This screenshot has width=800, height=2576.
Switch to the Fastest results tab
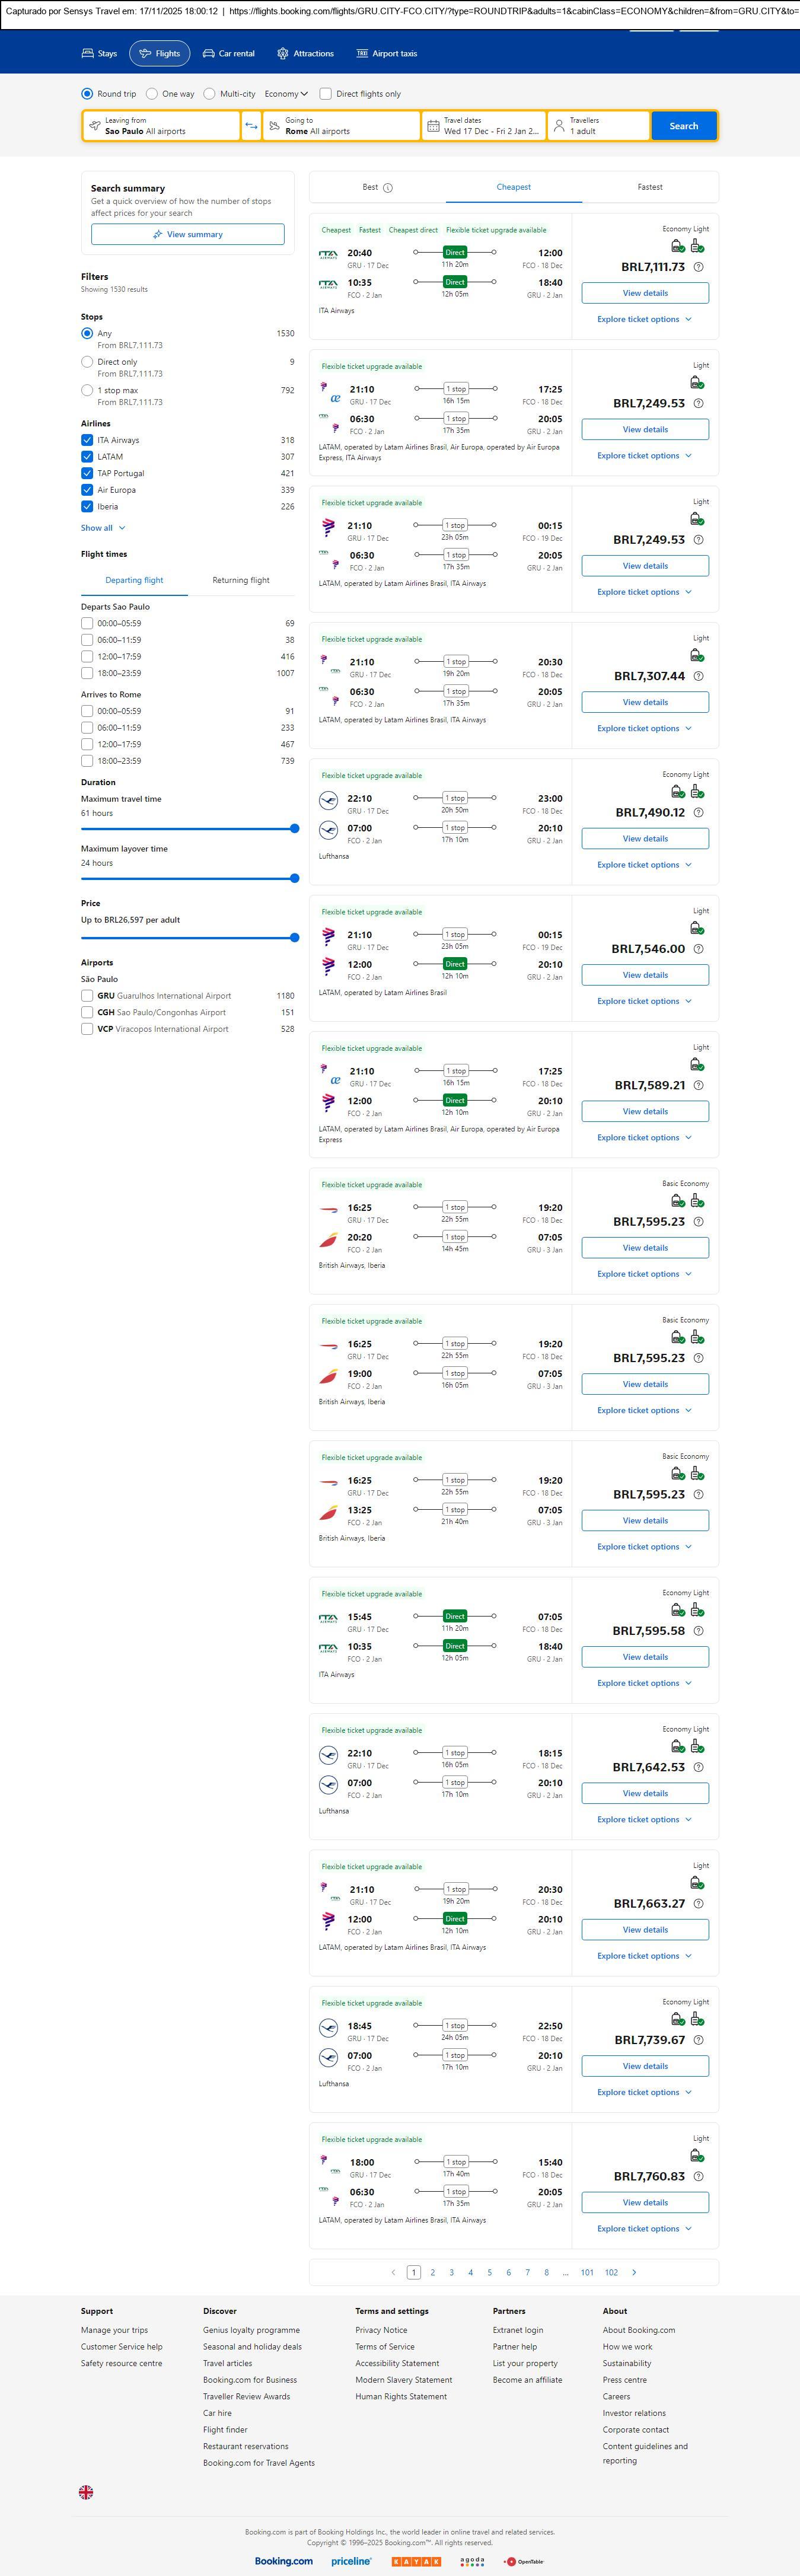649,187
